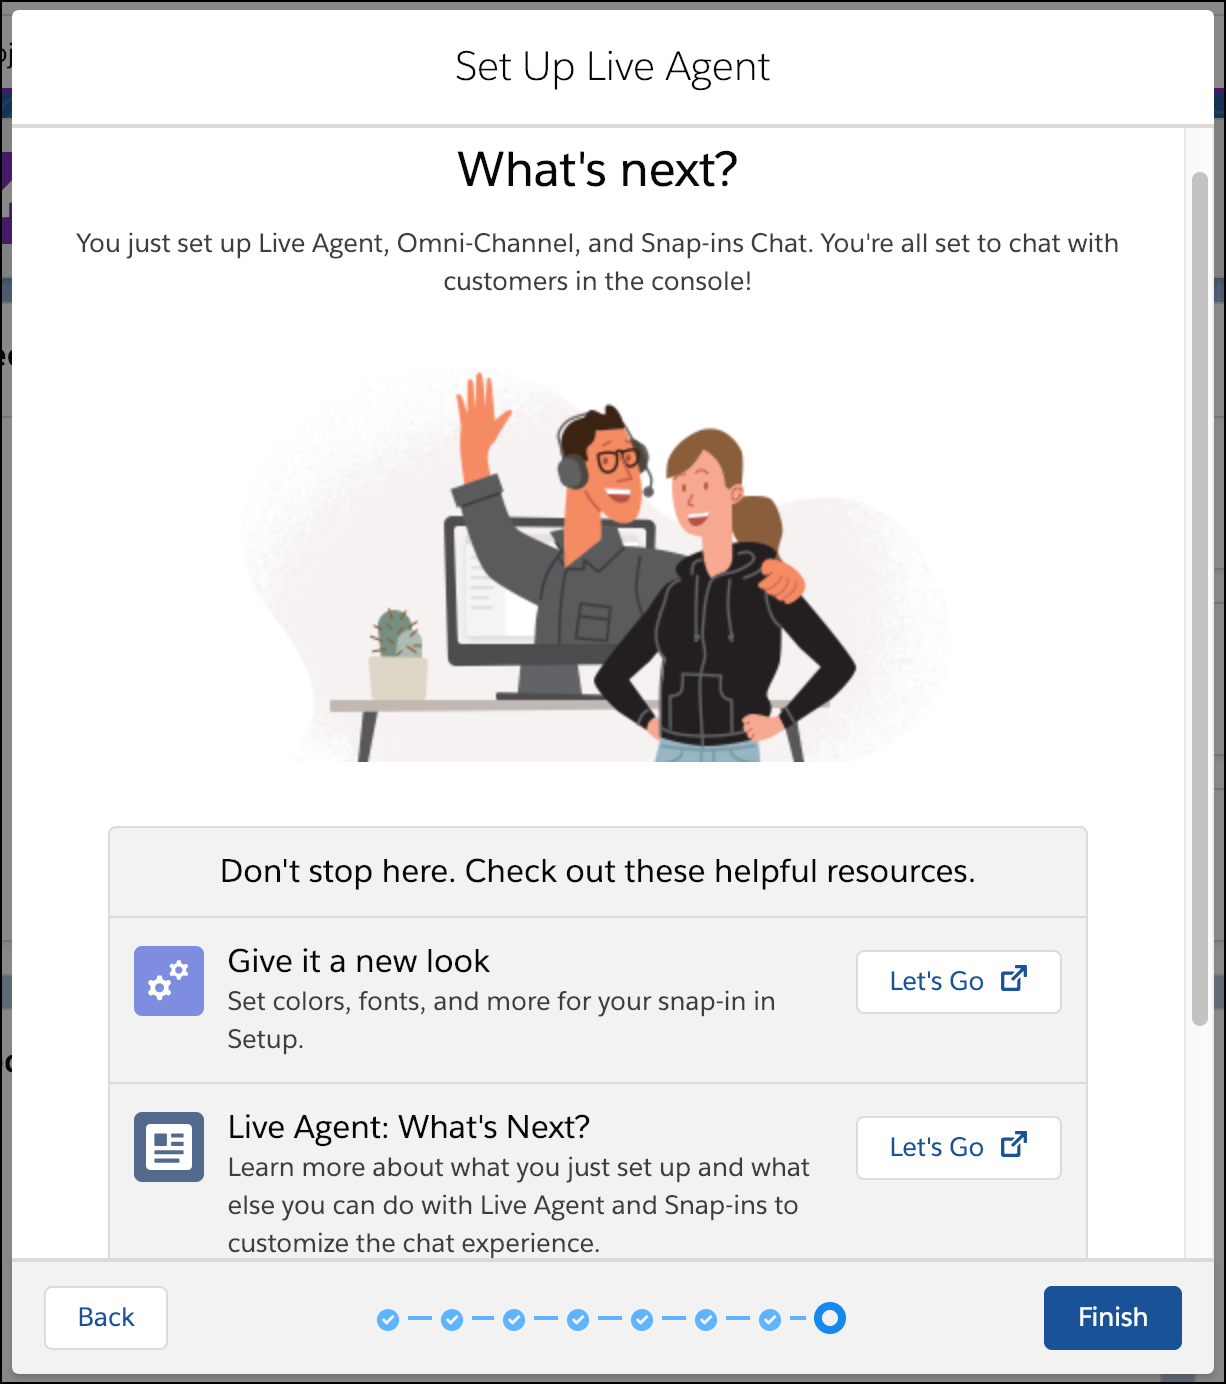Select the fifth completed step checkmark
Screen dimensions: 1226x1384
click(642, 1320)
